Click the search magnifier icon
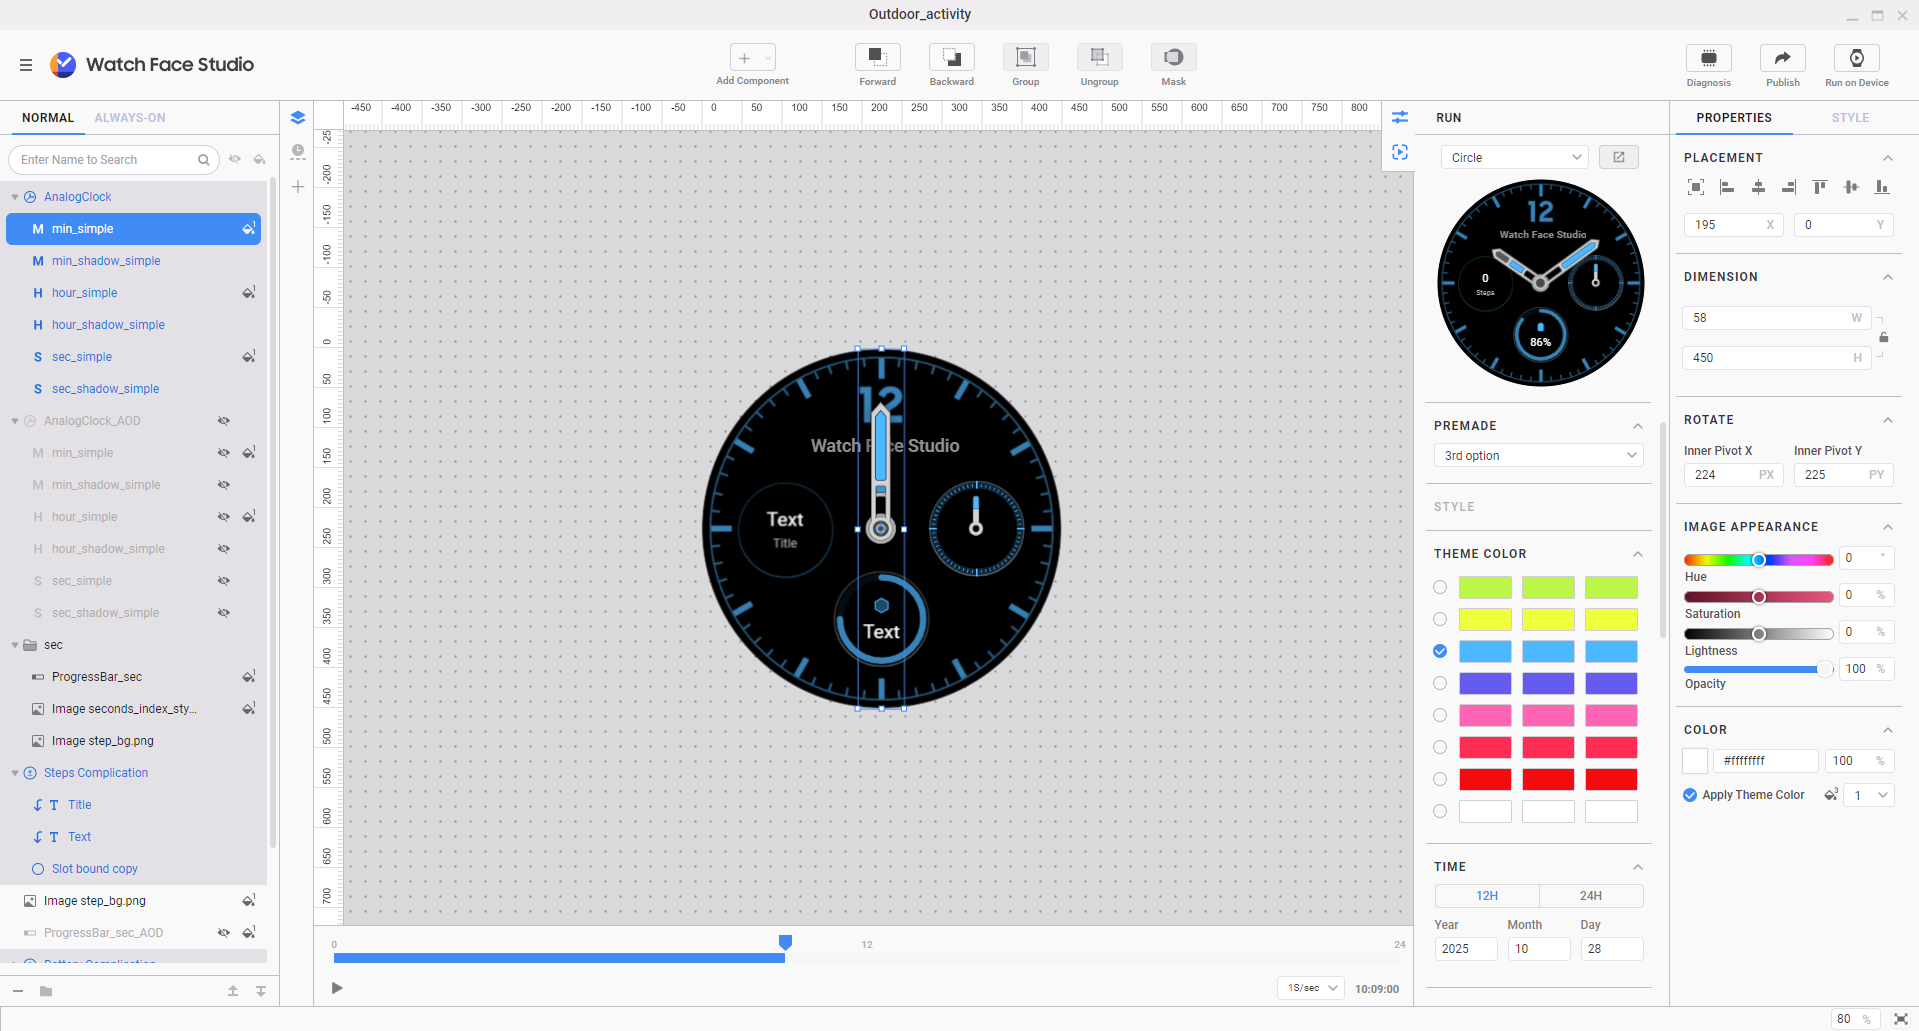 (204, 160)
